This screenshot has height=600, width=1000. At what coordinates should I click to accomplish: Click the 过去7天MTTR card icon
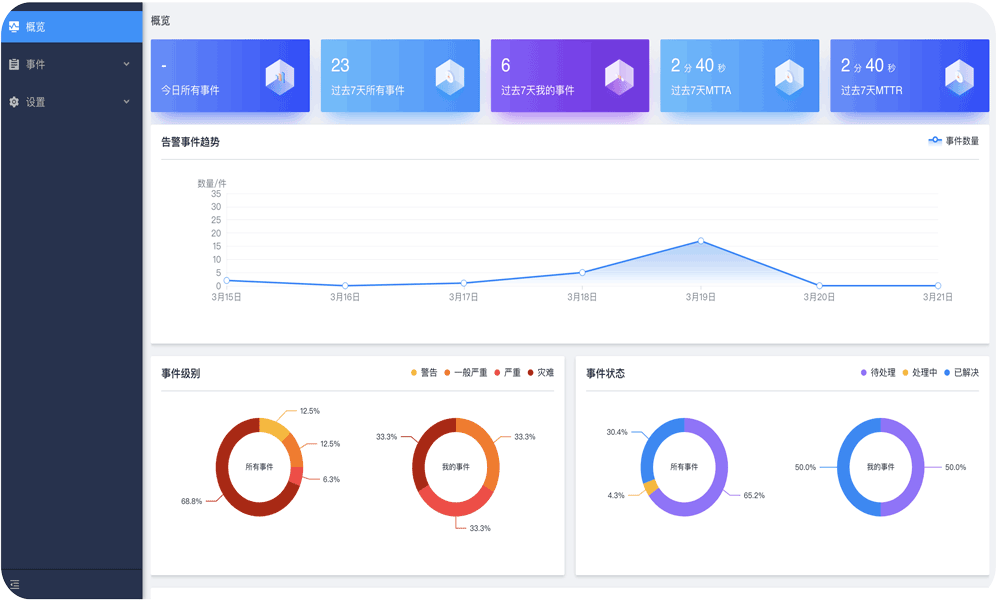pos(959,77)
